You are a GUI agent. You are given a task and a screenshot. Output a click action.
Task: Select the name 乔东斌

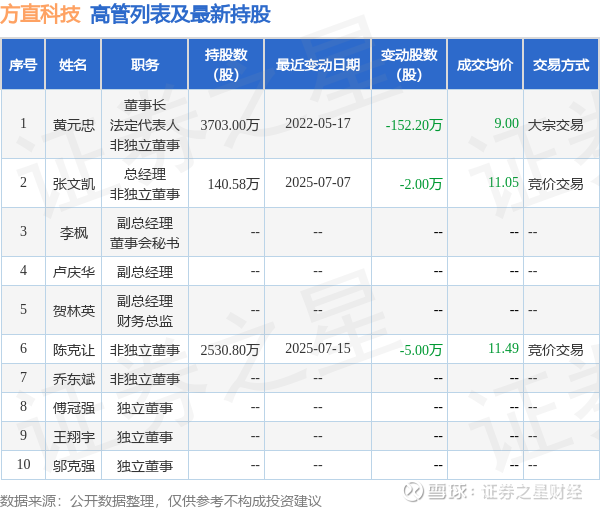tap(73, 379)
